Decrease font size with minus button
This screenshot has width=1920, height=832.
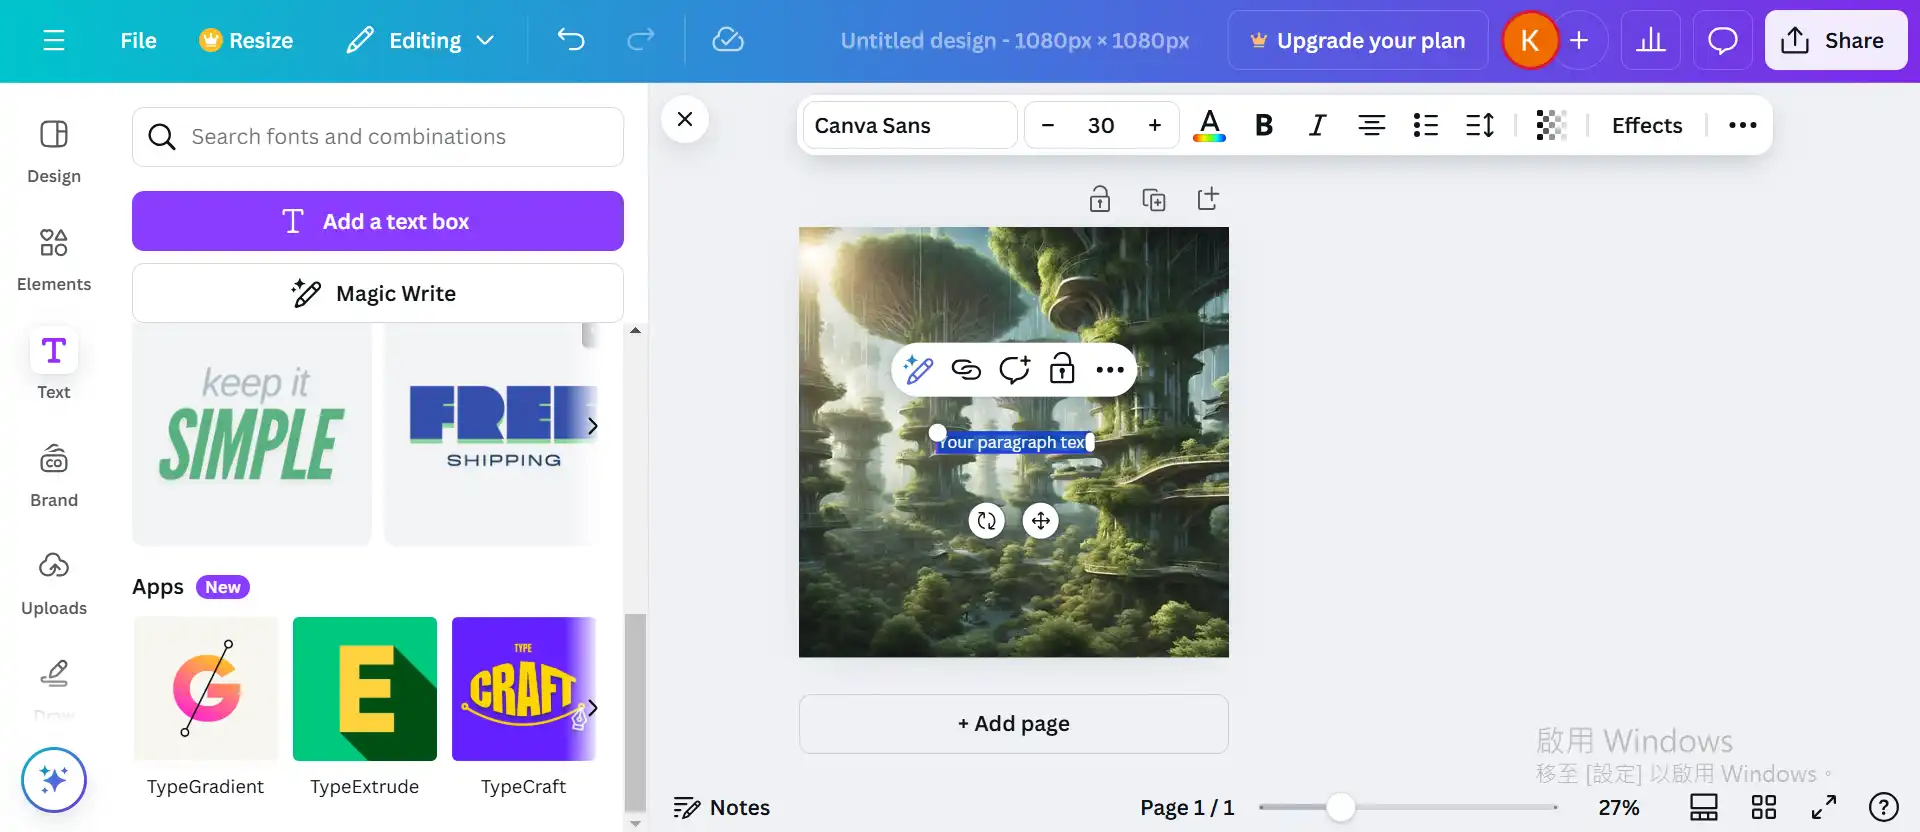[1048, 125]
